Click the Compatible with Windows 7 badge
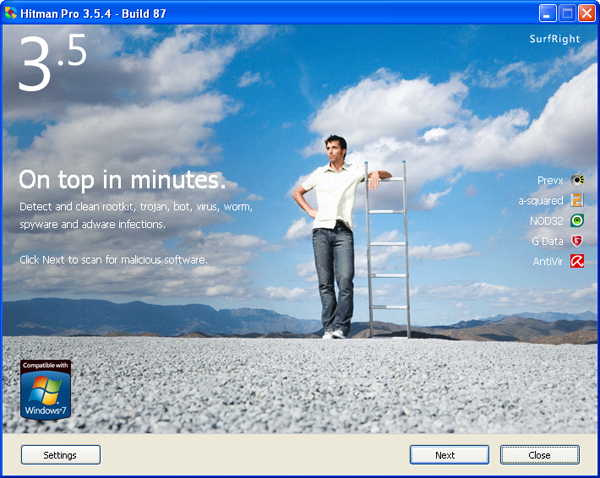Image resolution: width=600 pixels, height=478 pixels. [x=46, y=390]
